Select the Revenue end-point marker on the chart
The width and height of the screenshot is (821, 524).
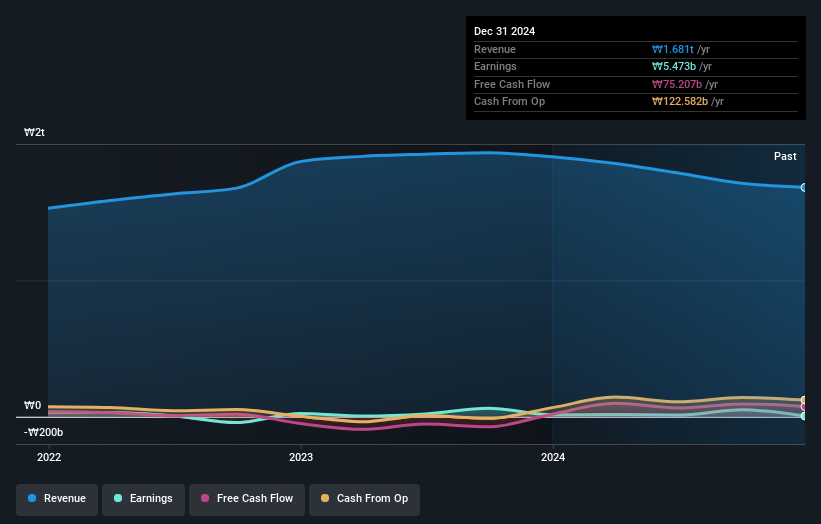click(804, 187)
